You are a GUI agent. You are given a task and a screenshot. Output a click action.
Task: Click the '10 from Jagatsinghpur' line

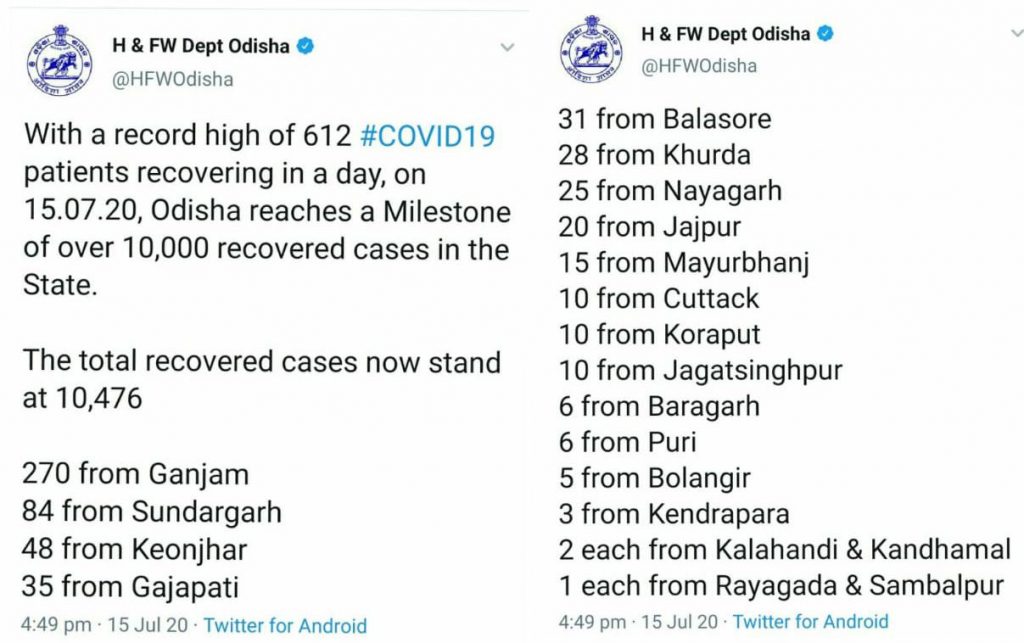click(701, 371)
